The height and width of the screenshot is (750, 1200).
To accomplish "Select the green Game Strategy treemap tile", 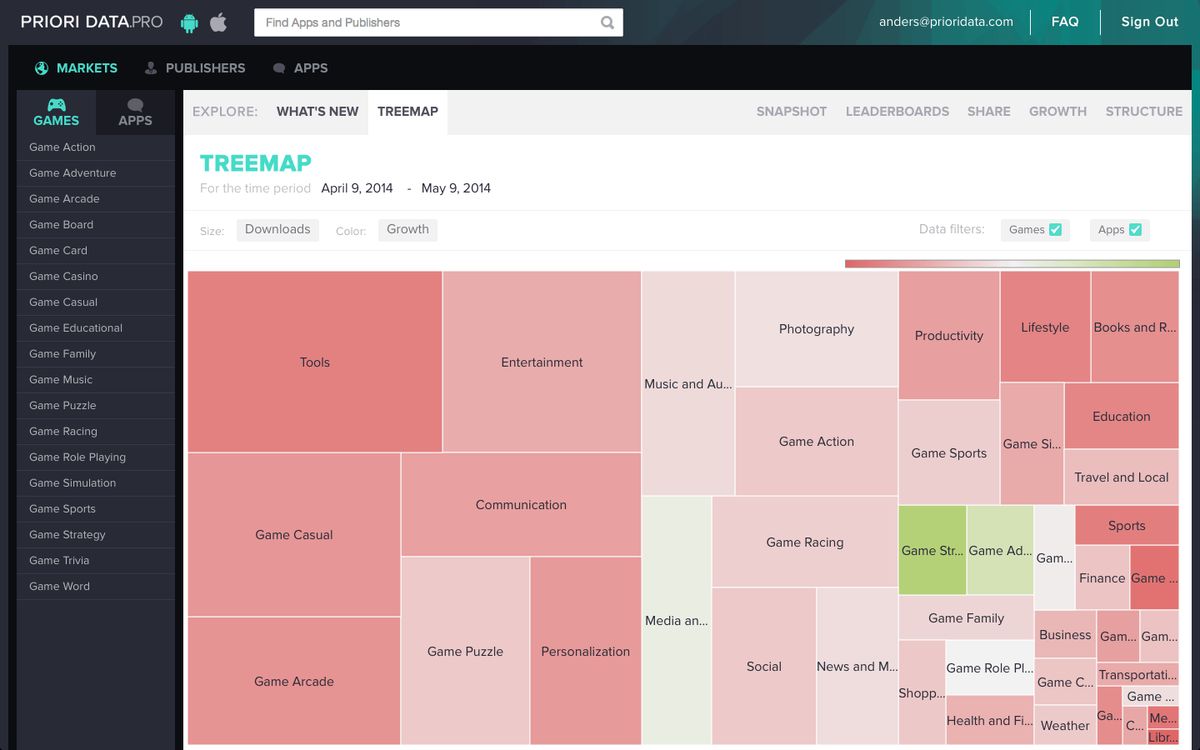I will [x=932, y=550].
